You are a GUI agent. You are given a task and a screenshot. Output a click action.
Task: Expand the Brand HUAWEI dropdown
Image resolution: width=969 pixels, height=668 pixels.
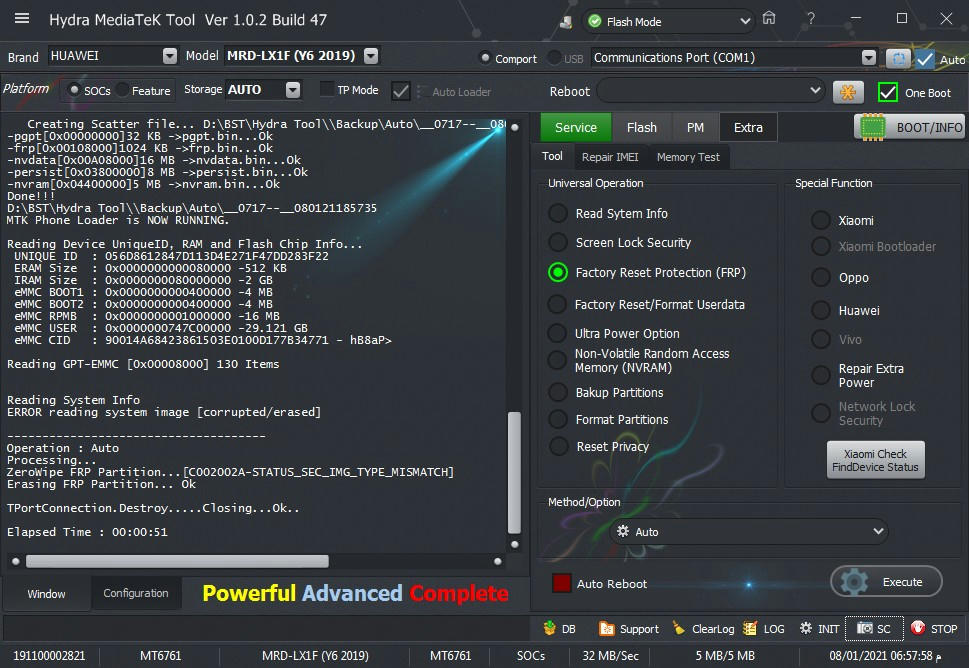coord(170,56)
